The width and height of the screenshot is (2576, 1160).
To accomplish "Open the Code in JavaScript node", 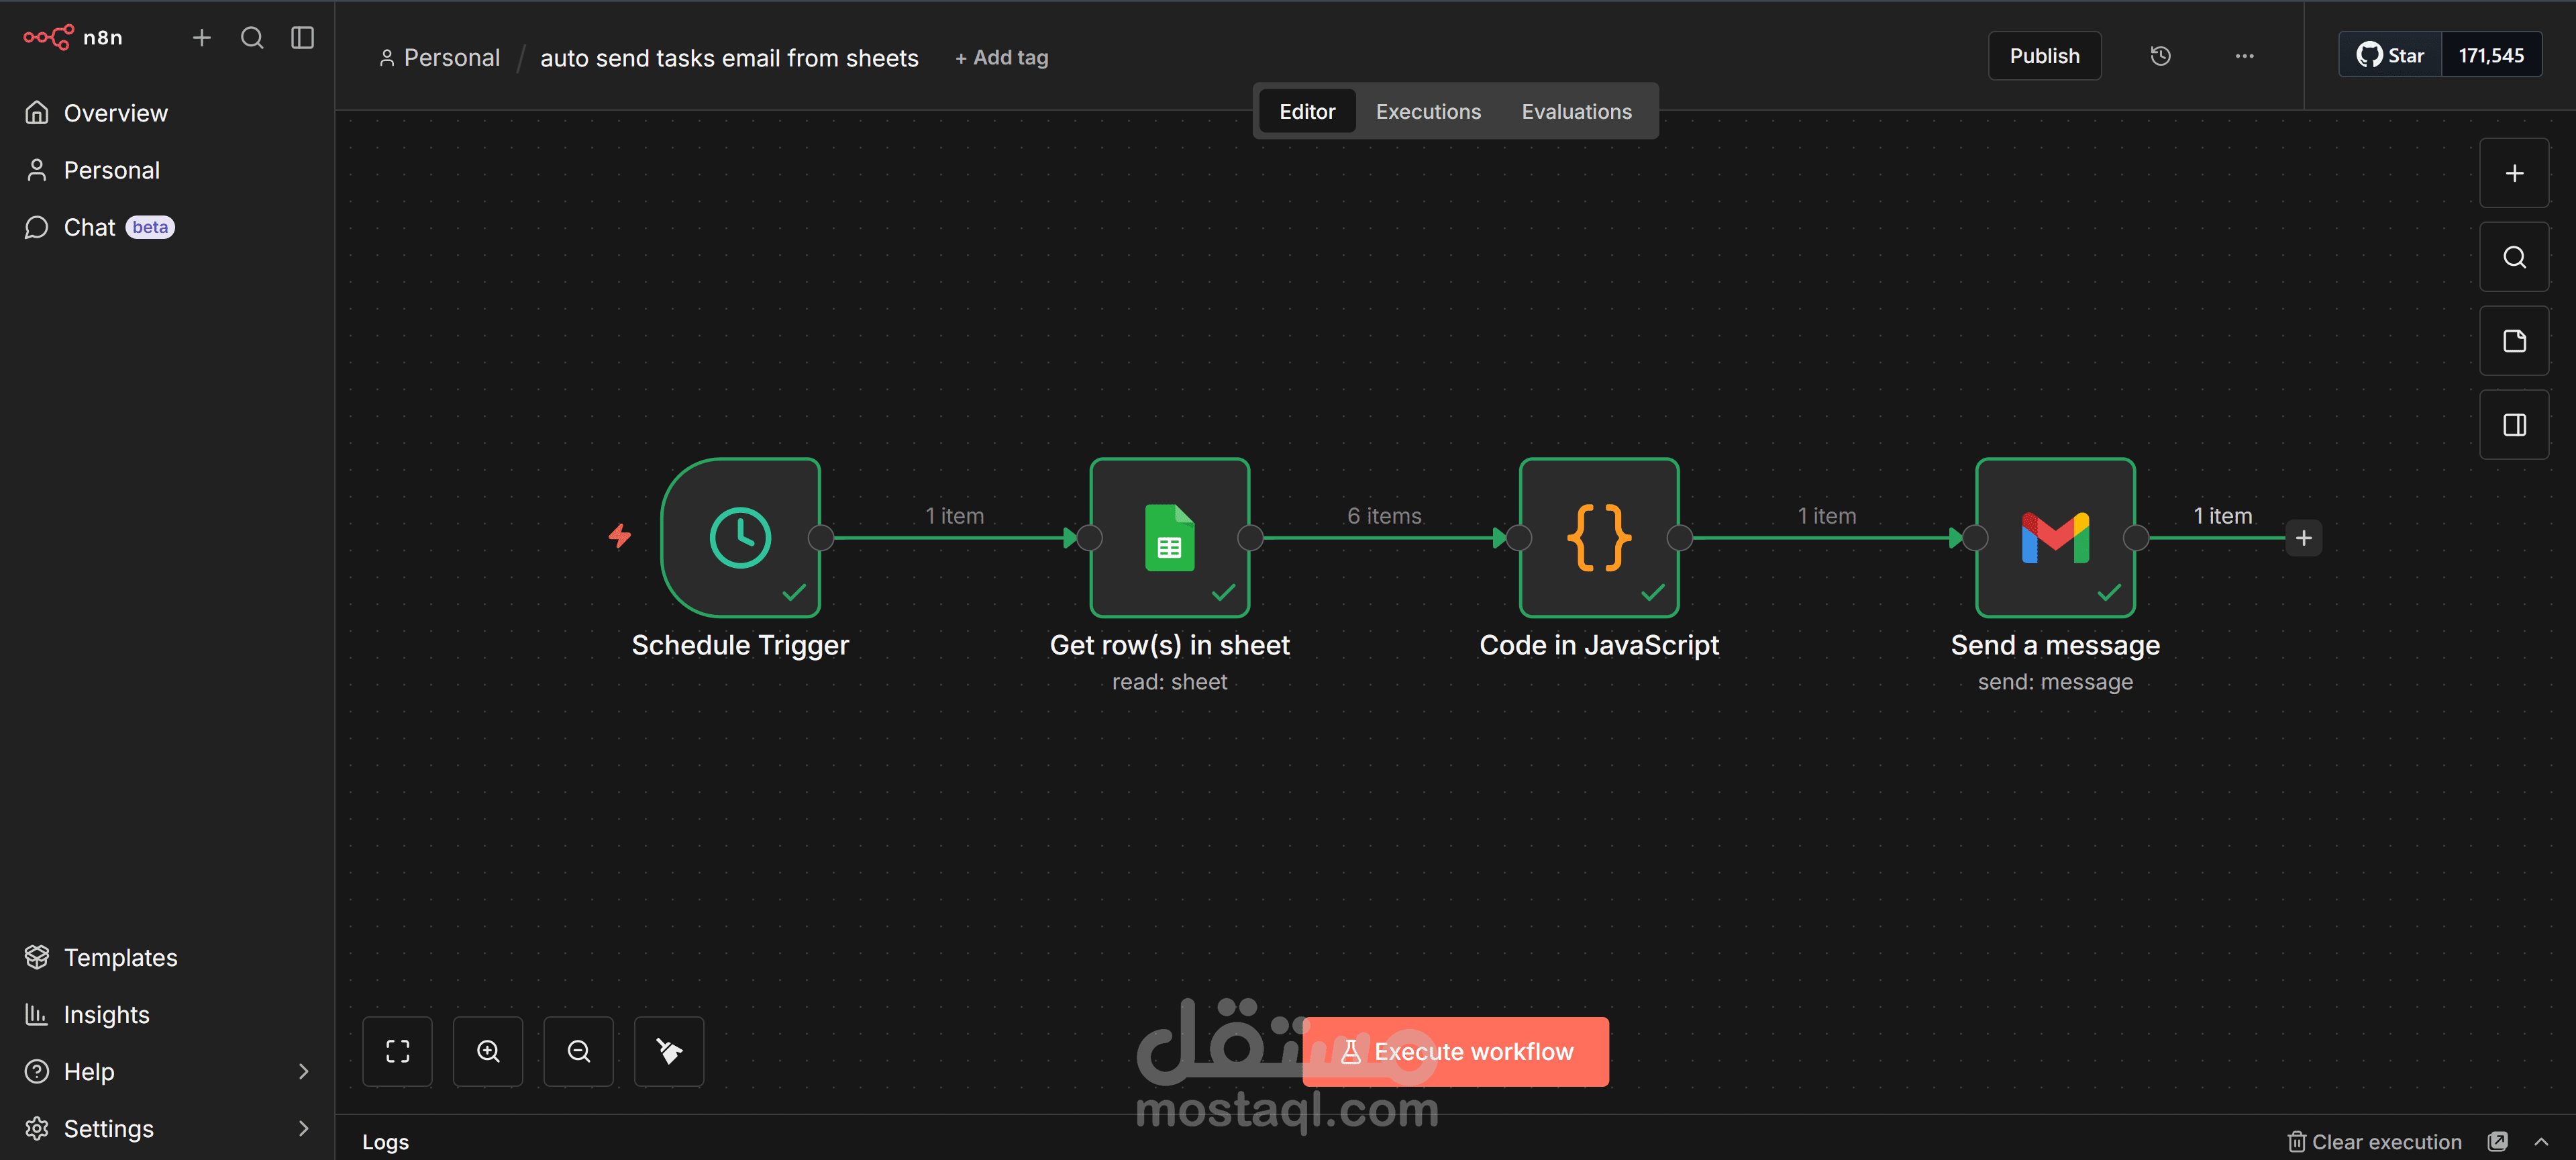I will 1598,537.
